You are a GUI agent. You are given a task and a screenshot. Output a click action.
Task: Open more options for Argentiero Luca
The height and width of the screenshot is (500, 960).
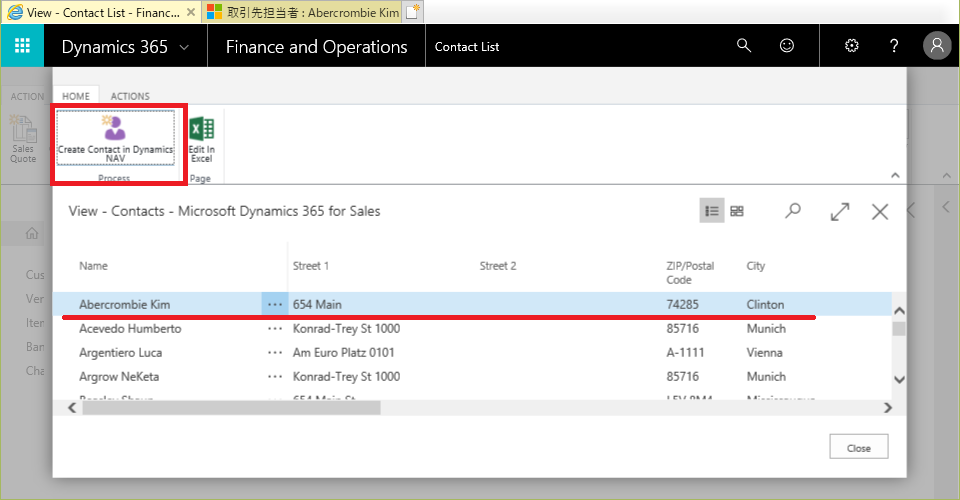point(275,353)
